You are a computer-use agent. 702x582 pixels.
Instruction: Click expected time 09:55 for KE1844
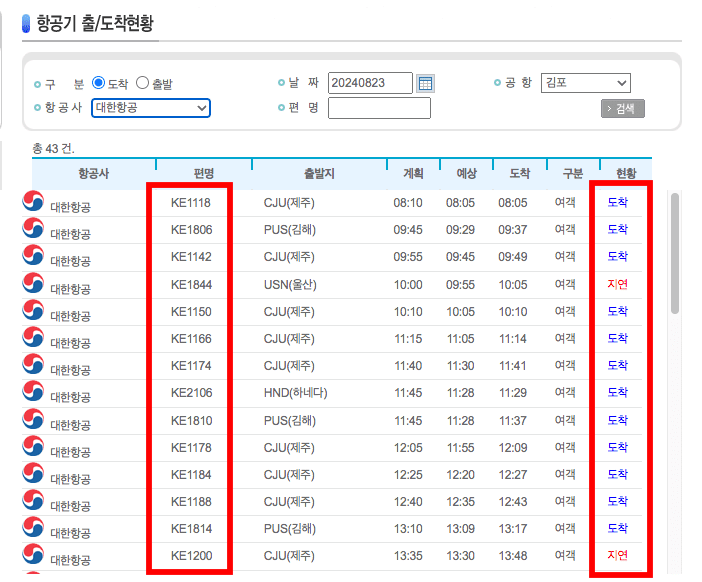460,285
